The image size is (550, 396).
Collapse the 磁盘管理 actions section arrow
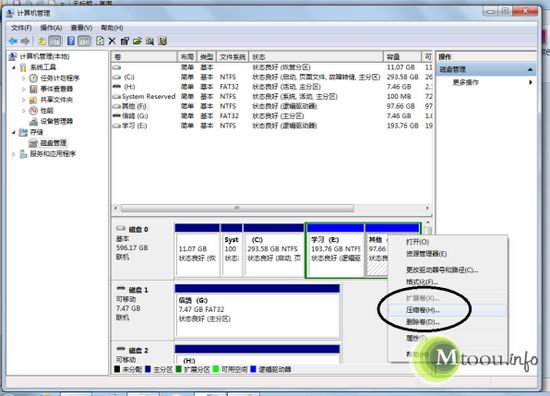click(530, 70)
